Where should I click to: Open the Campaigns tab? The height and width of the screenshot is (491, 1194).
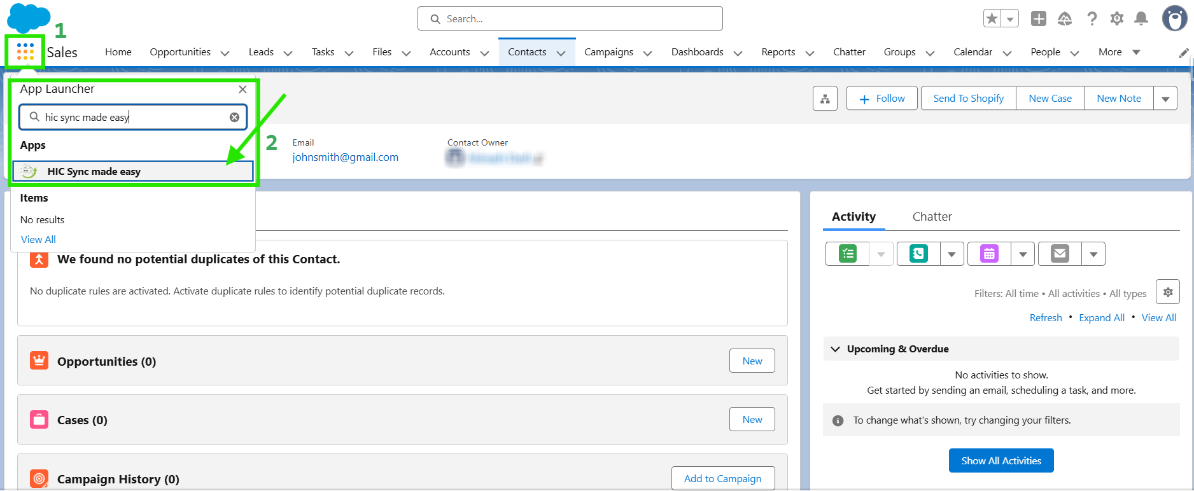(x=609, y=52)
